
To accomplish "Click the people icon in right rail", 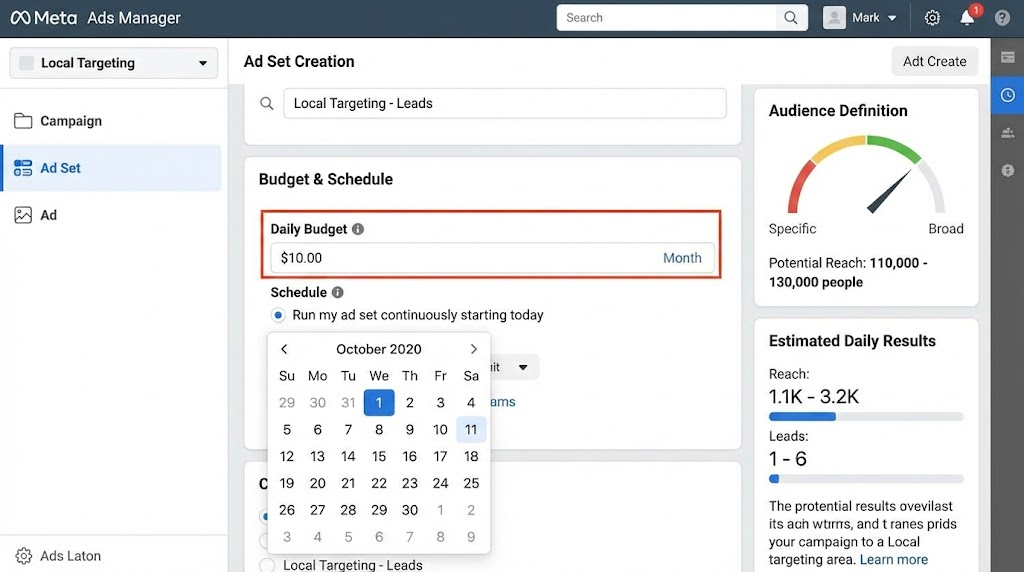I will pos(1008,133).
